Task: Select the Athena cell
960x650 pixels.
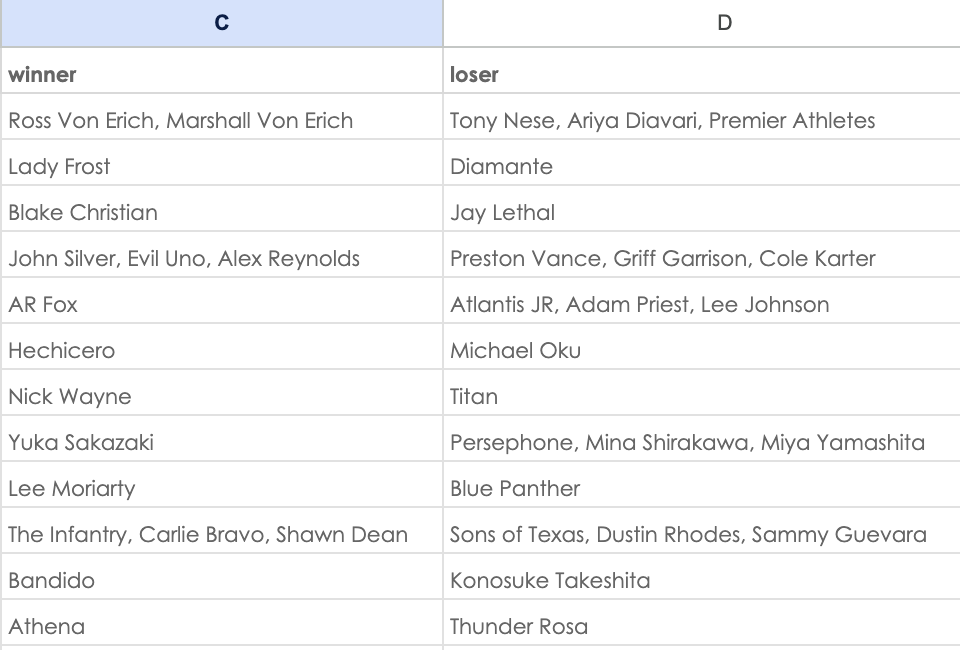Action: click(x=222, y=622)
